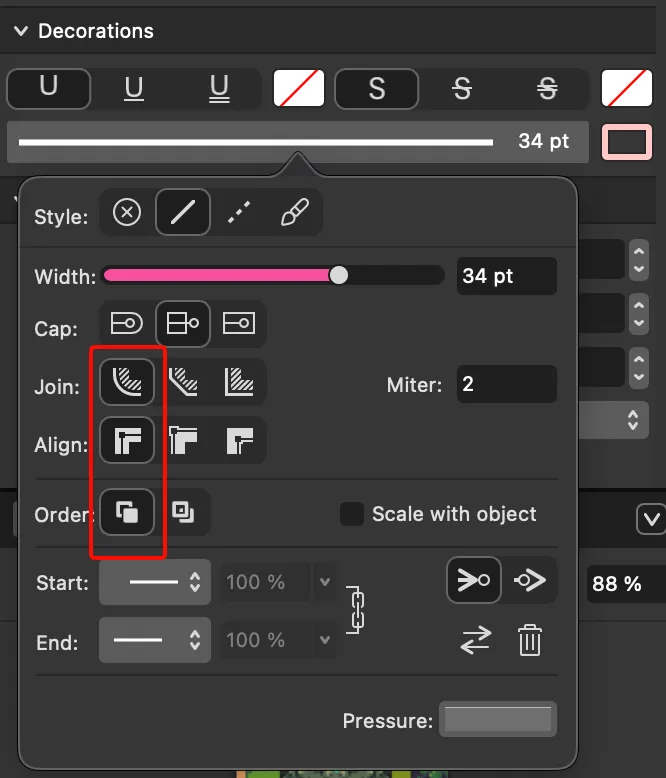This screenshot has width=666, height=778.
Task: Click the Miter value input field
Action: [x=506, y=384]
